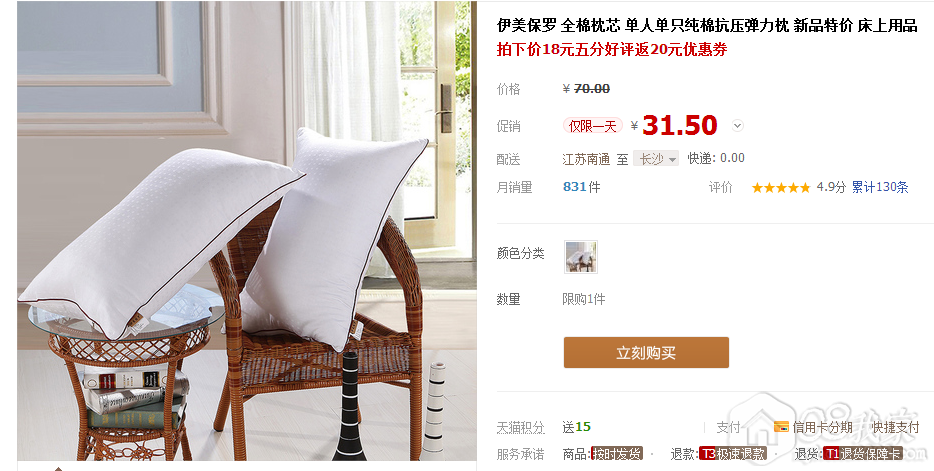Screen dimensions: 934x471
Task: Click the 送15 Tmall points value
Action: [x=577, y=427]
